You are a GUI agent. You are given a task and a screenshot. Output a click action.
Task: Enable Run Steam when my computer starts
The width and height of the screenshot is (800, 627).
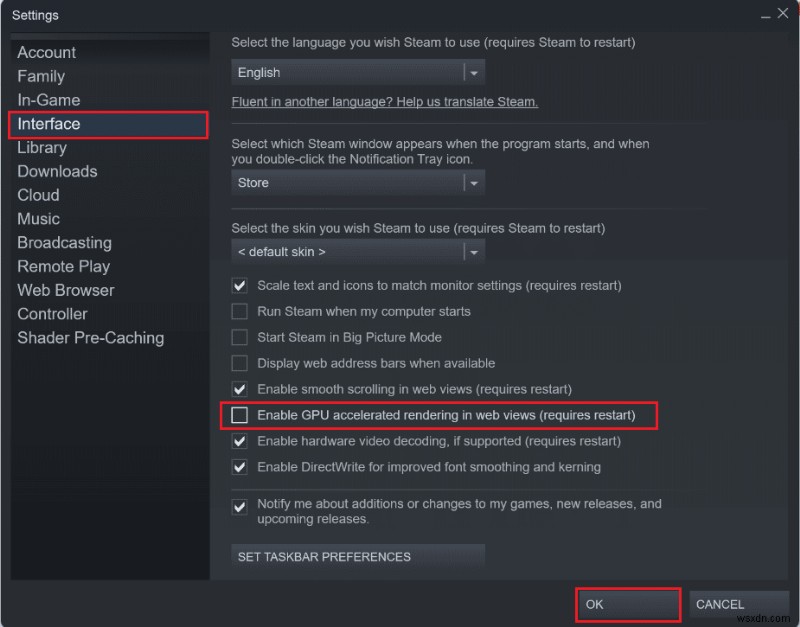tap(240, 311)
